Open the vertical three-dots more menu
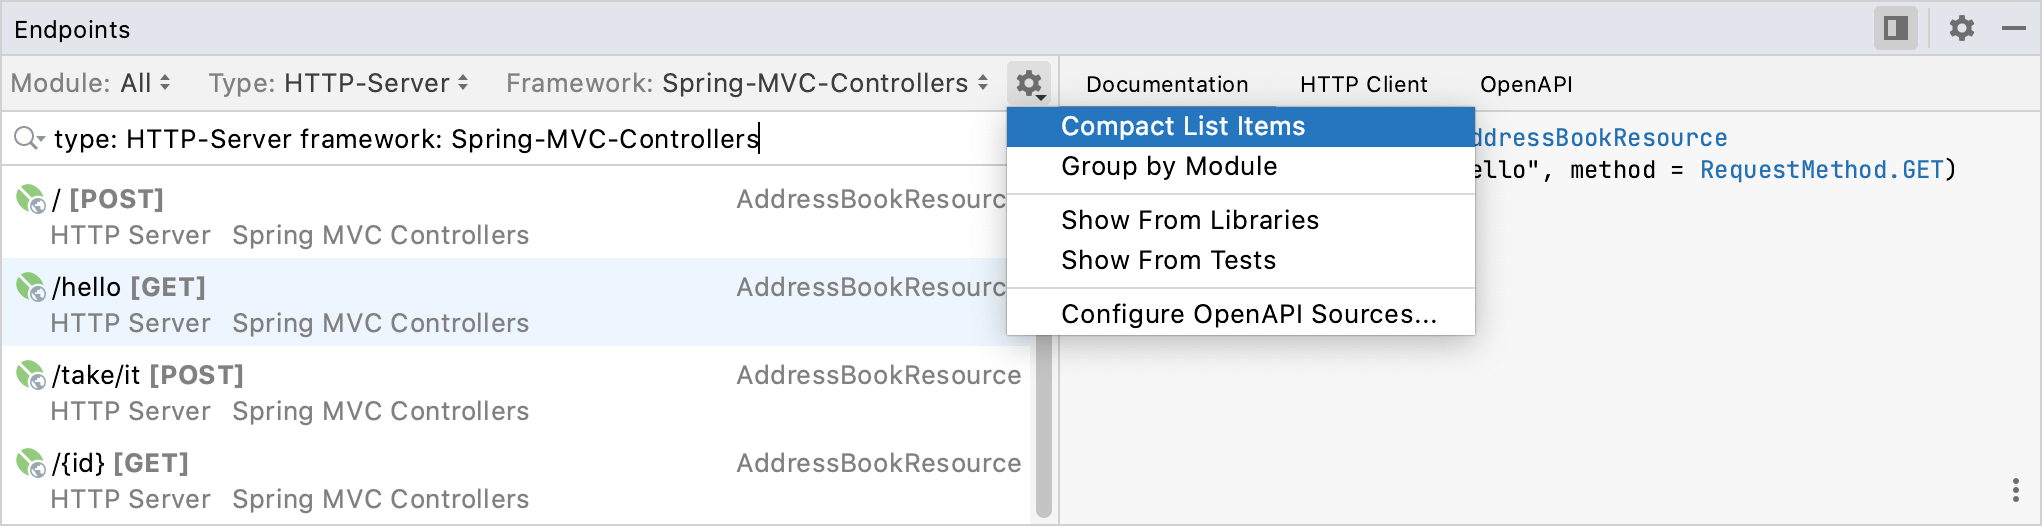This screenshot has width=2042, height=526. (2015, 490)
